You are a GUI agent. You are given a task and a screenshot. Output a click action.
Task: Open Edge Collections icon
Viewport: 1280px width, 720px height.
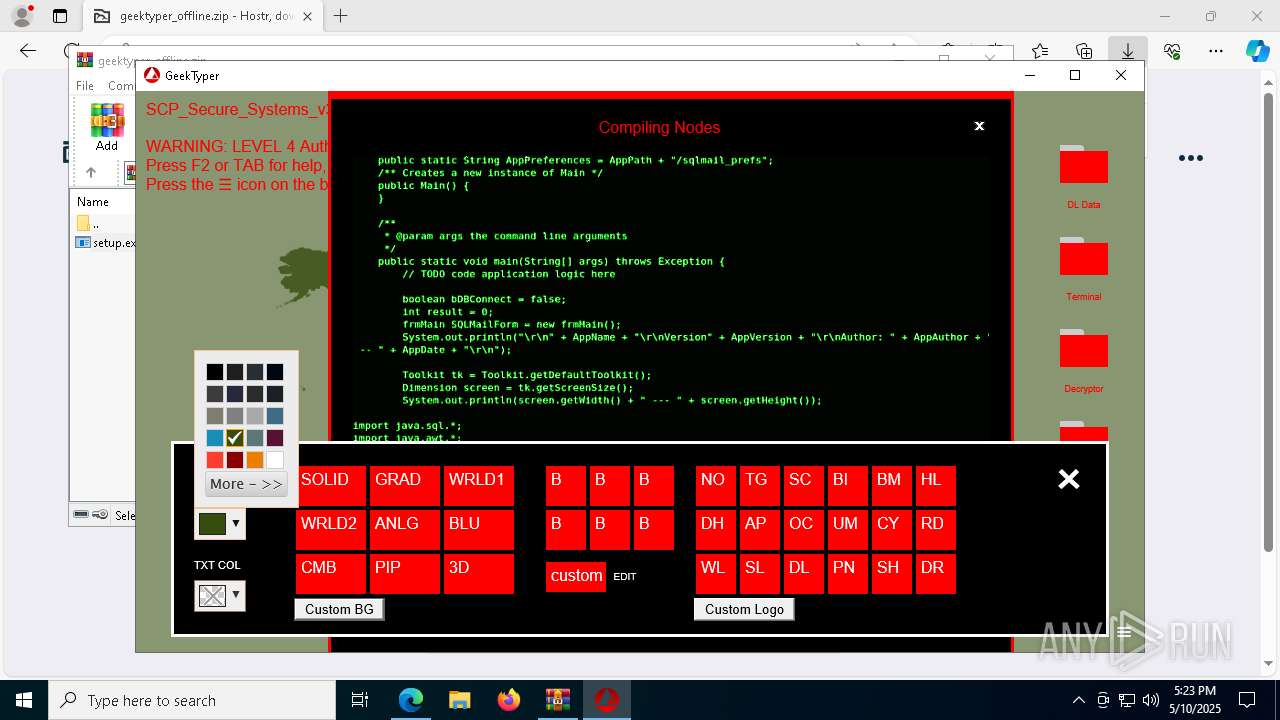(x=1084, y=51)
